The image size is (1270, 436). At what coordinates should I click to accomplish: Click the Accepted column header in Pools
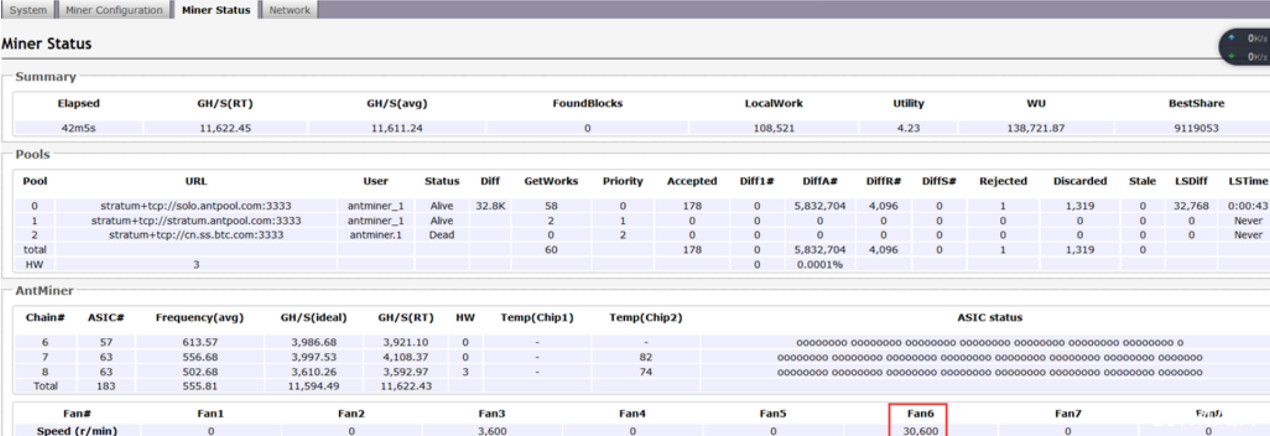coord(692,181)
